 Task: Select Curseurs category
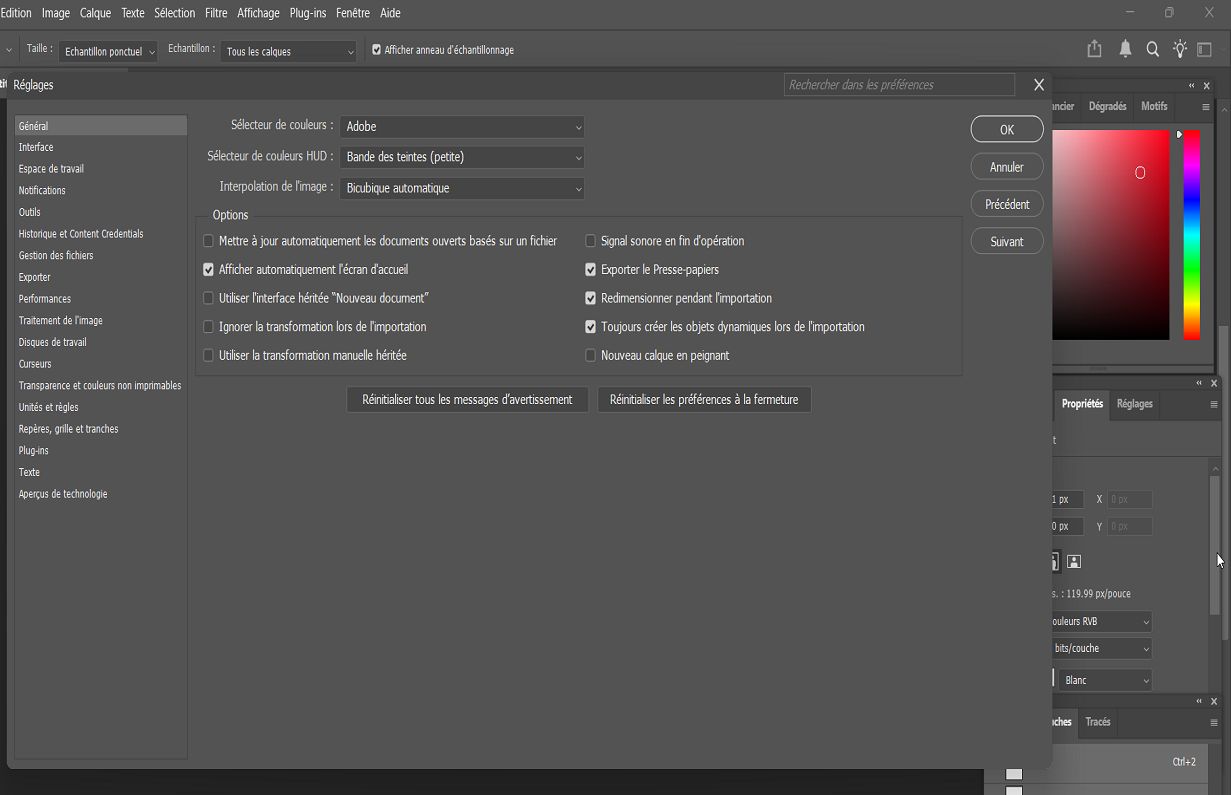(x=35, y=364)
